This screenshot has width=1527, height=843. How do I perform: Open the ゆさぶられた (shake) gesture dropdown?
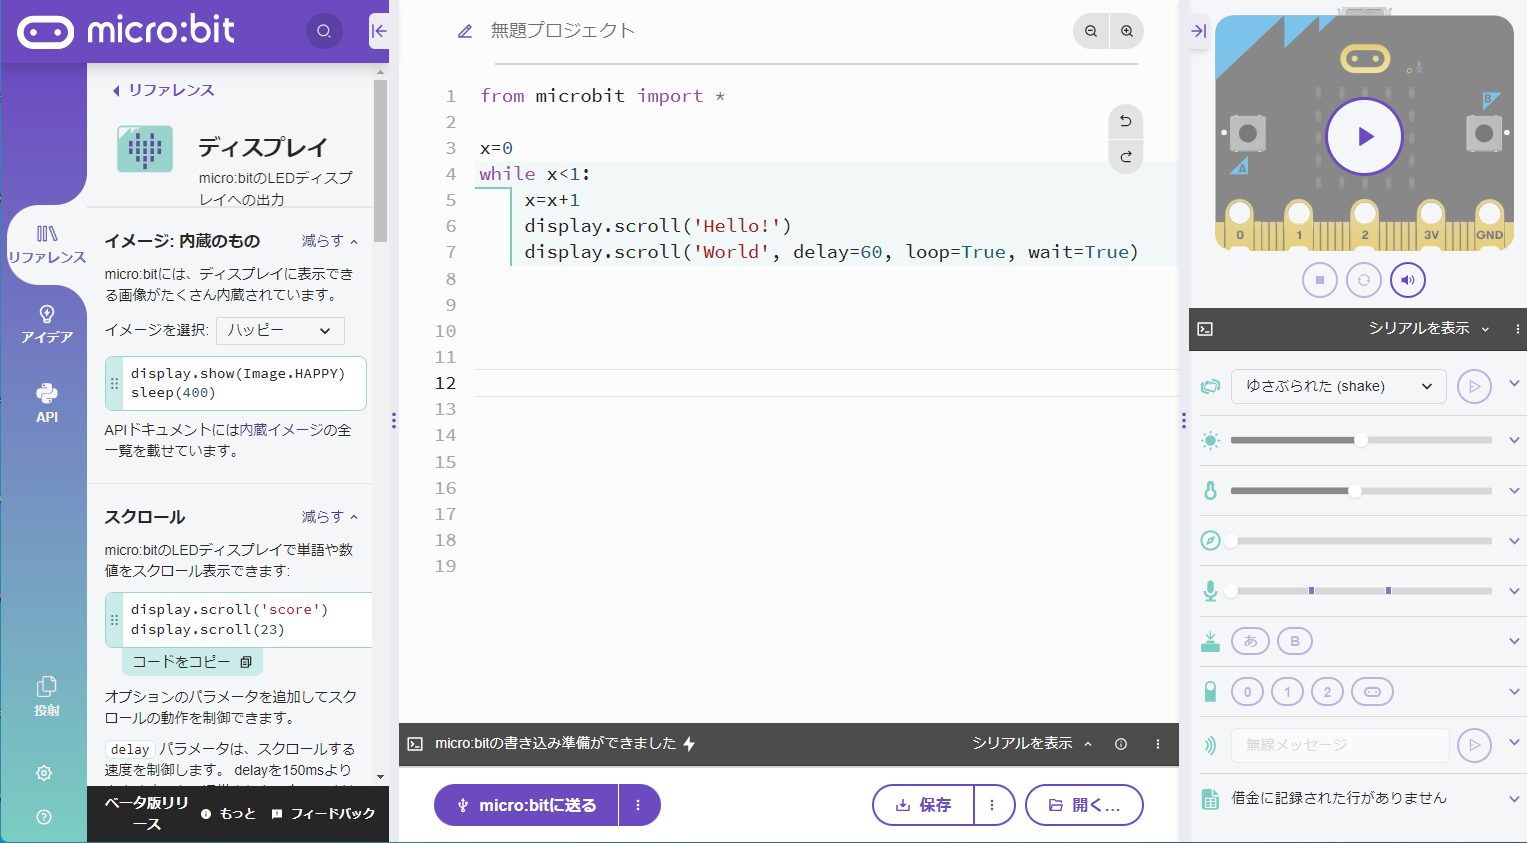pyautogui.click(x=1339, y=386)
